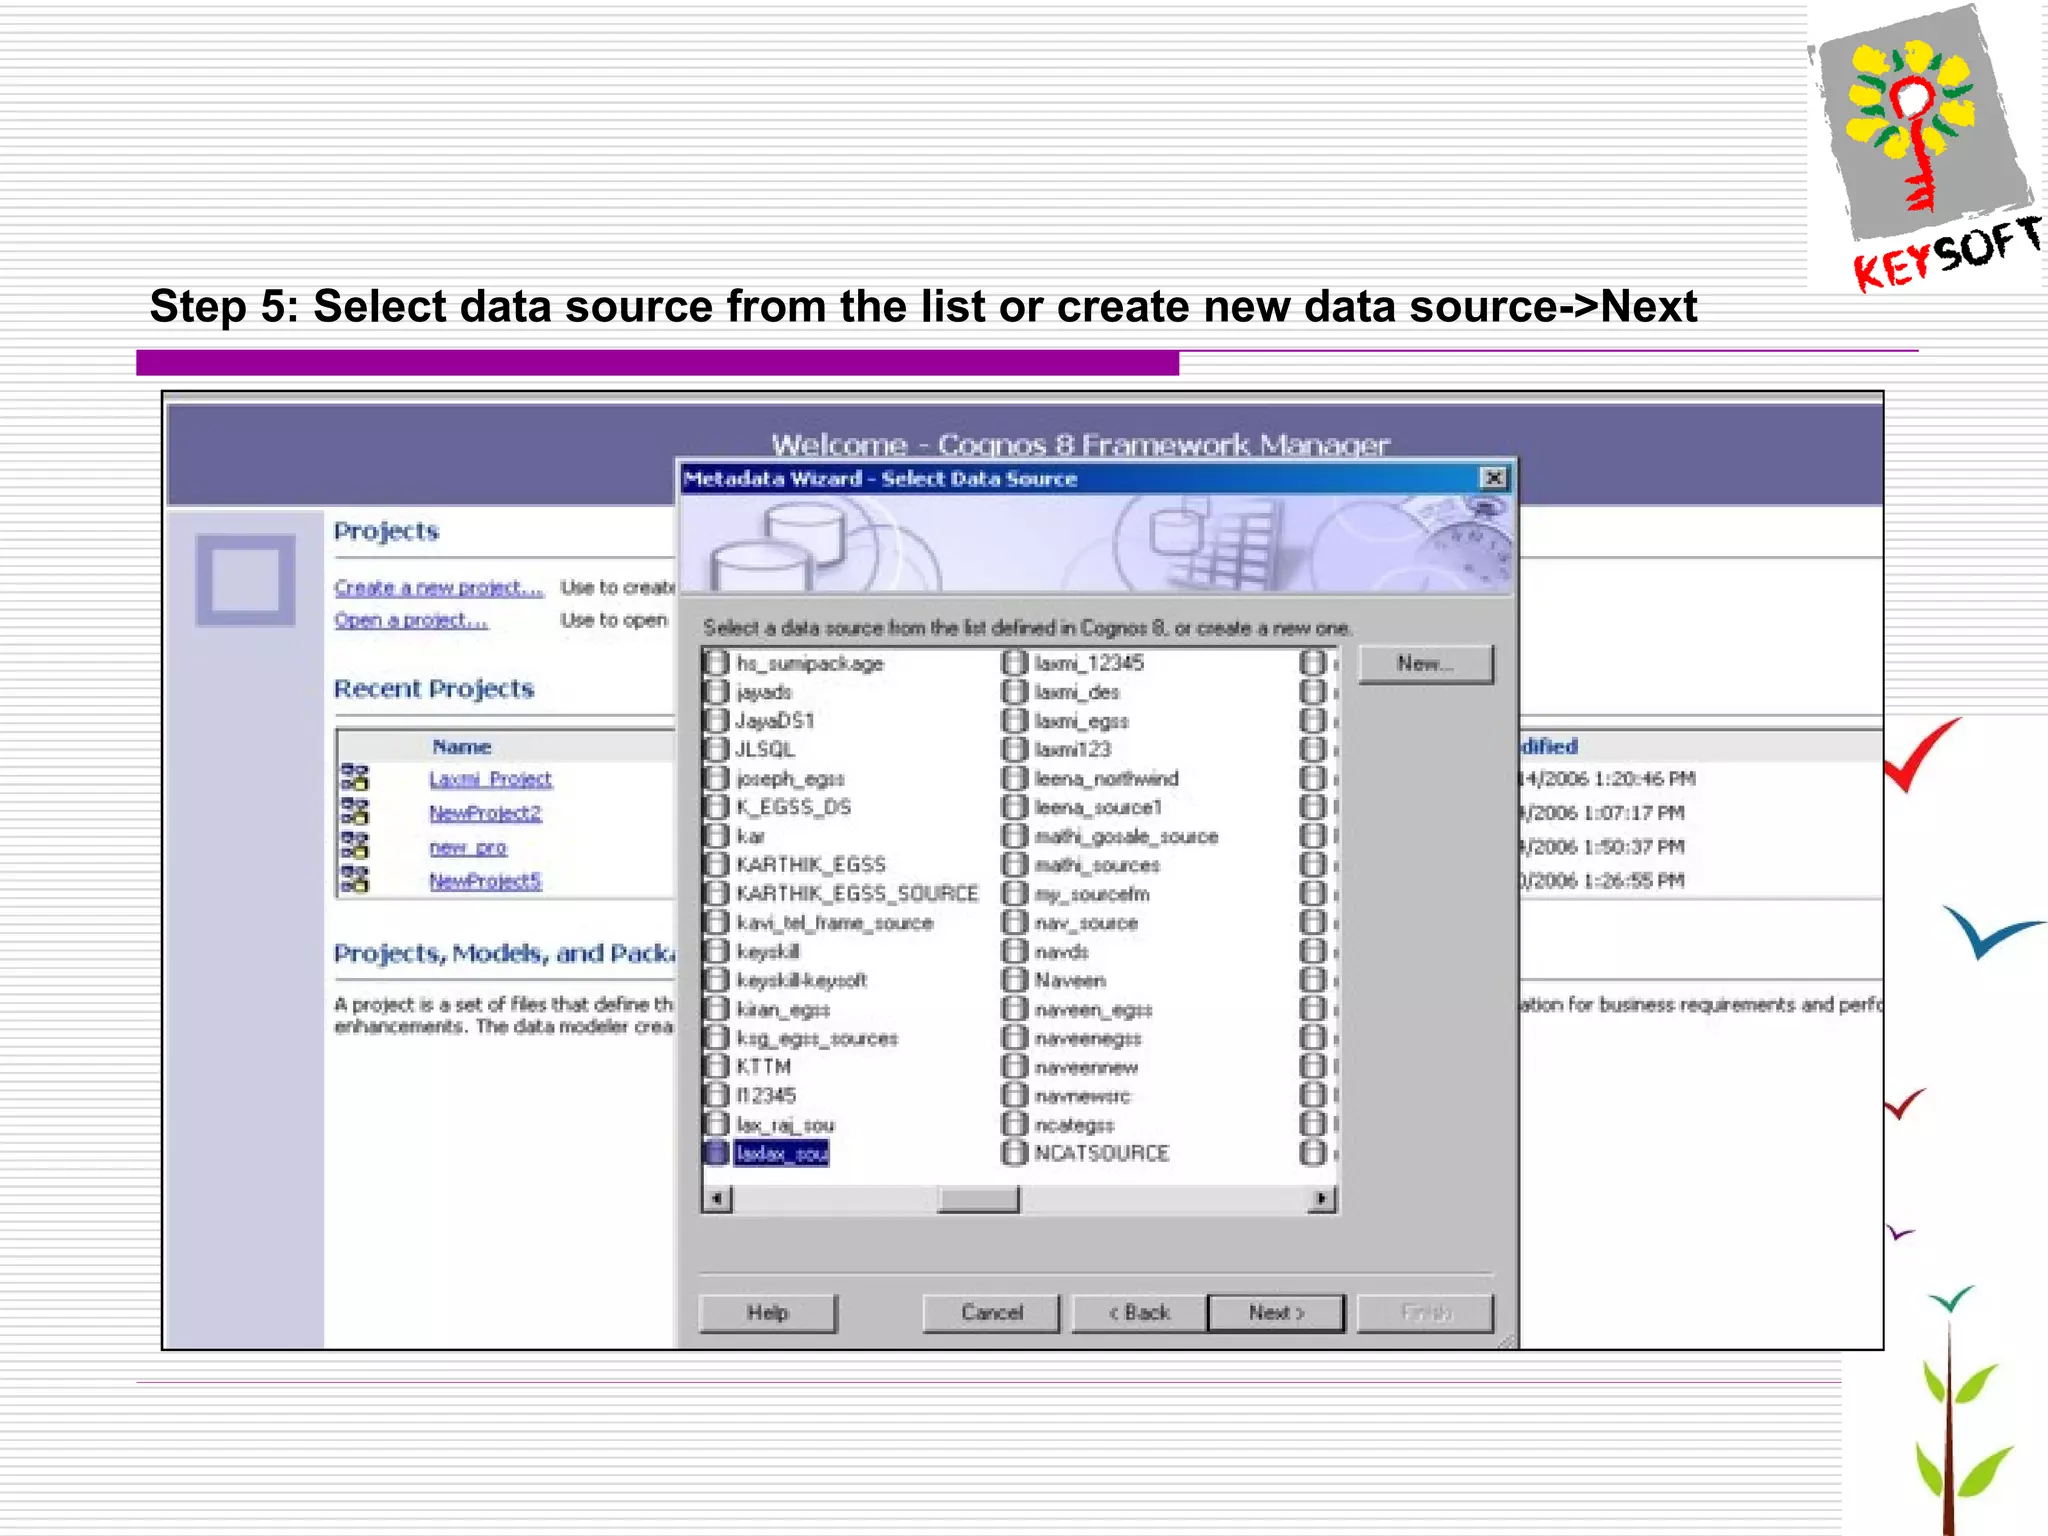
Task: Select keyskill-keysoft data source
Action: tap(801, 980)
